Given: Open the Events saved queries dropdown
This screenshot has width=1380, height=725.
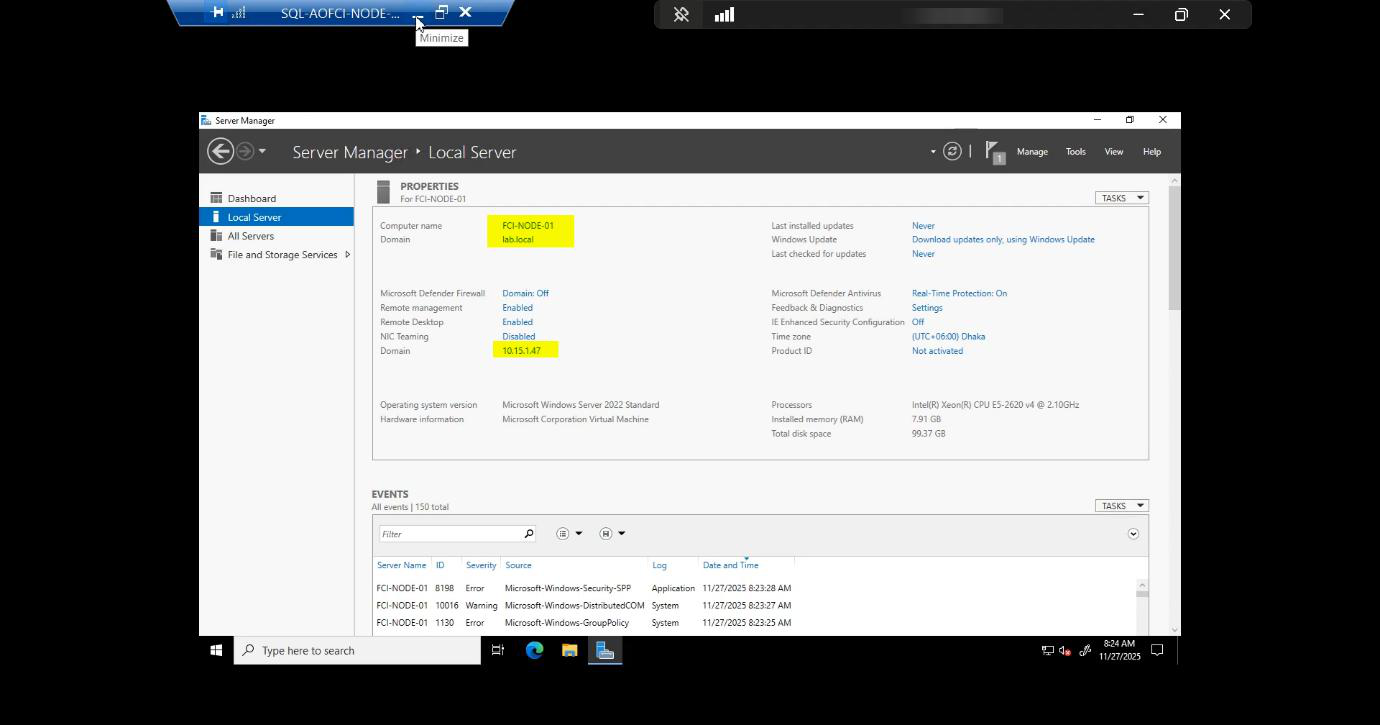Looking at the screenshot, I should [x=612, y=534].
